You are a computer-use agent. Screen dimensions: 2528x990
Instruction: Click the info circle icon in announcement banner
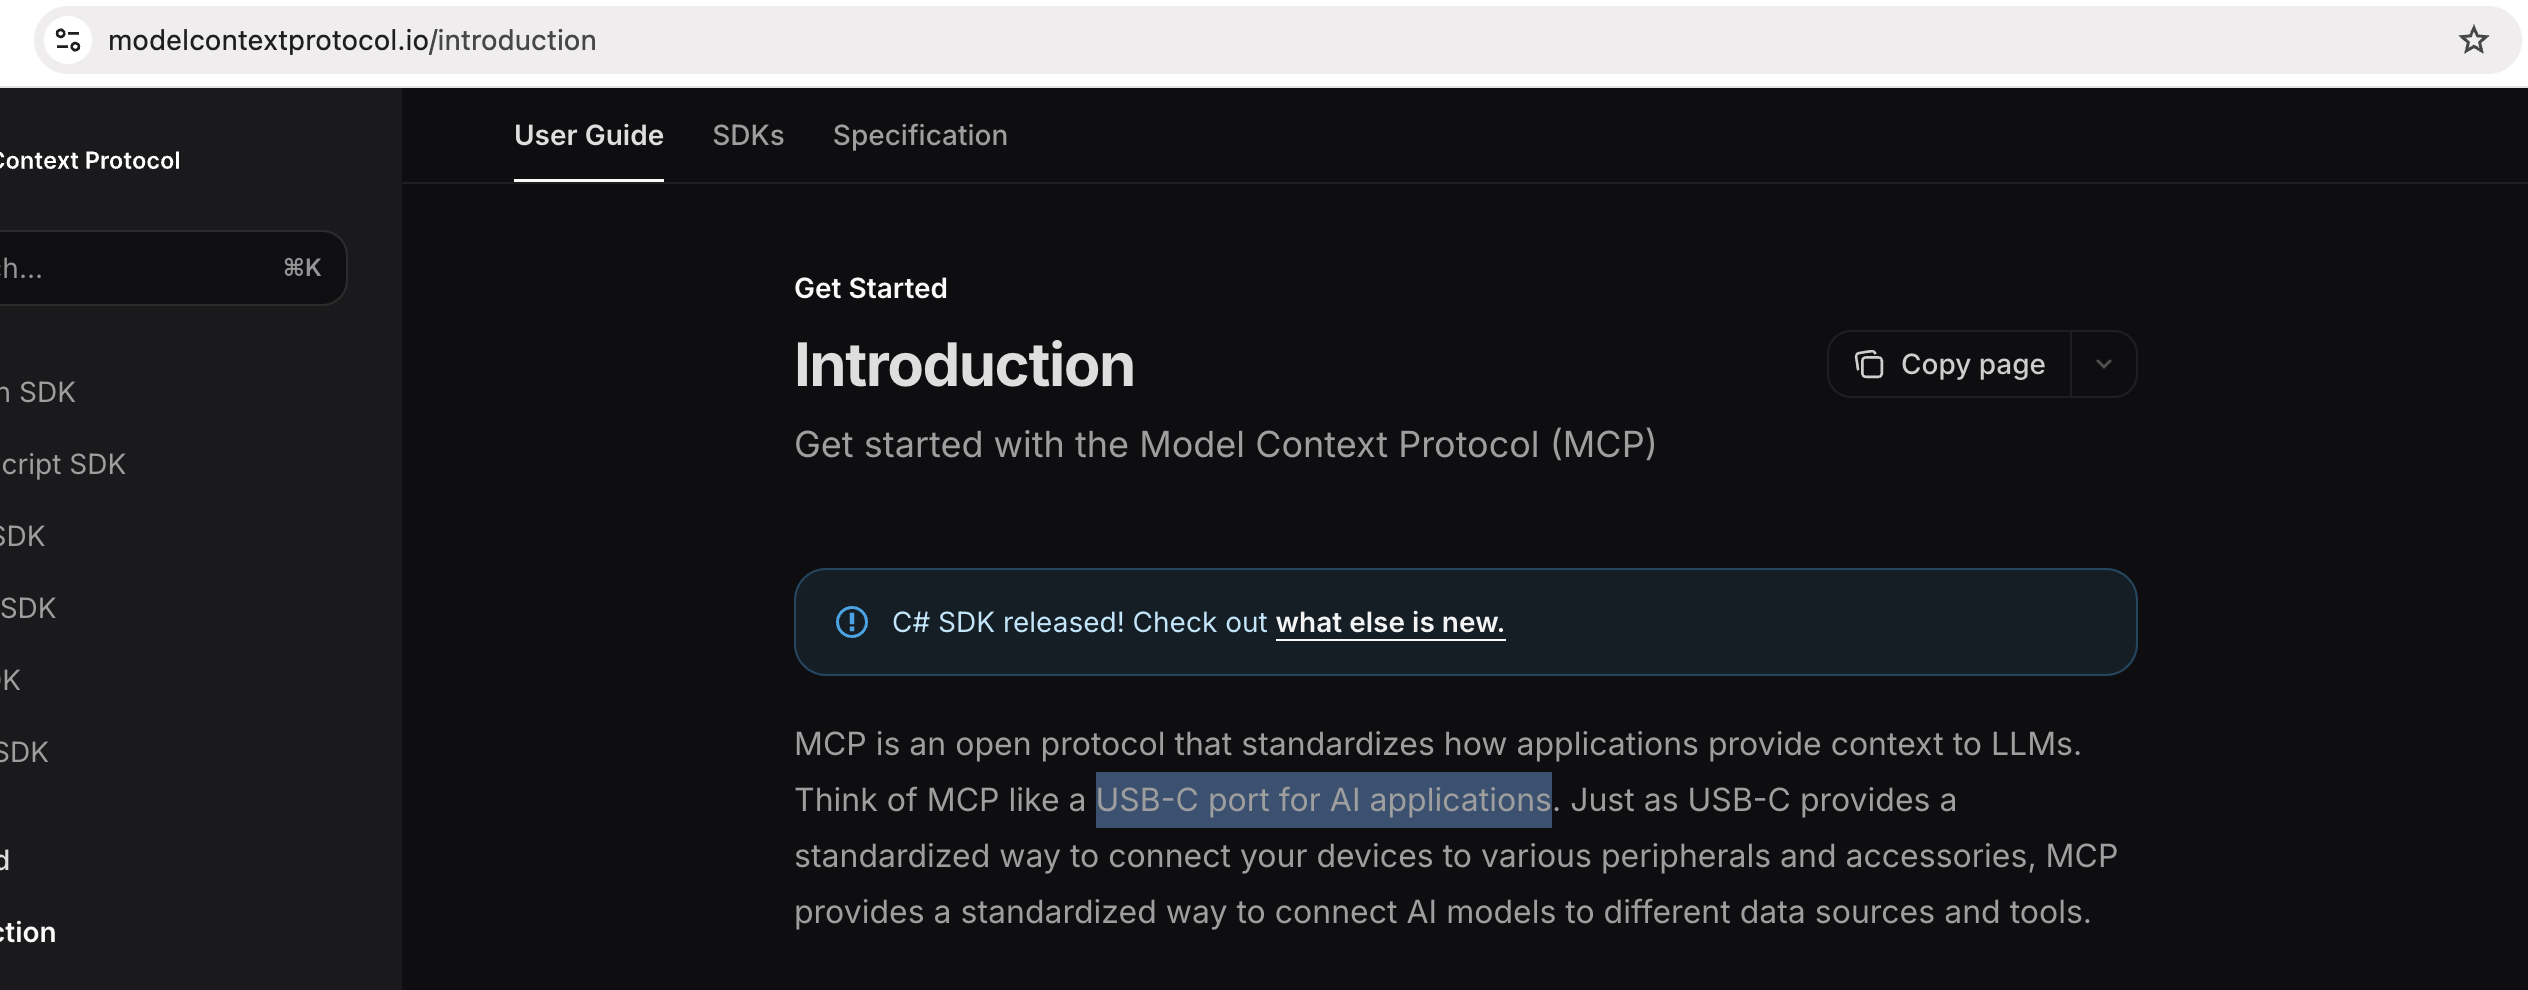tap(851, 622)
